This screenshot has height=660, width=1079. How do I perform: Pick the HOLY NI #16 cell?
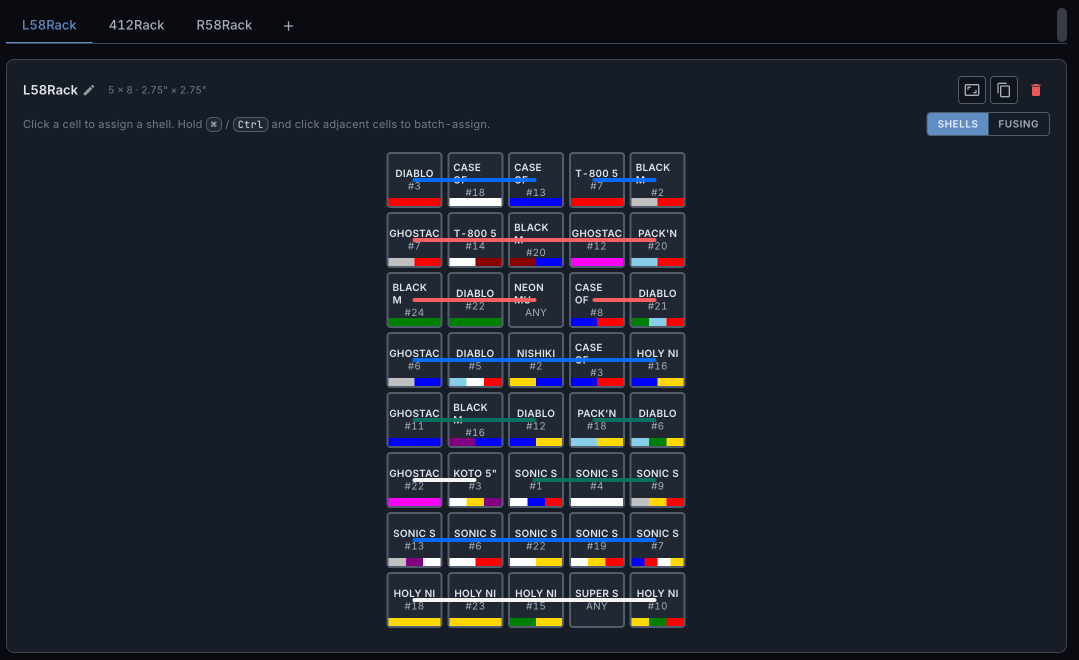pyautogui.click(x=657, y=360)
